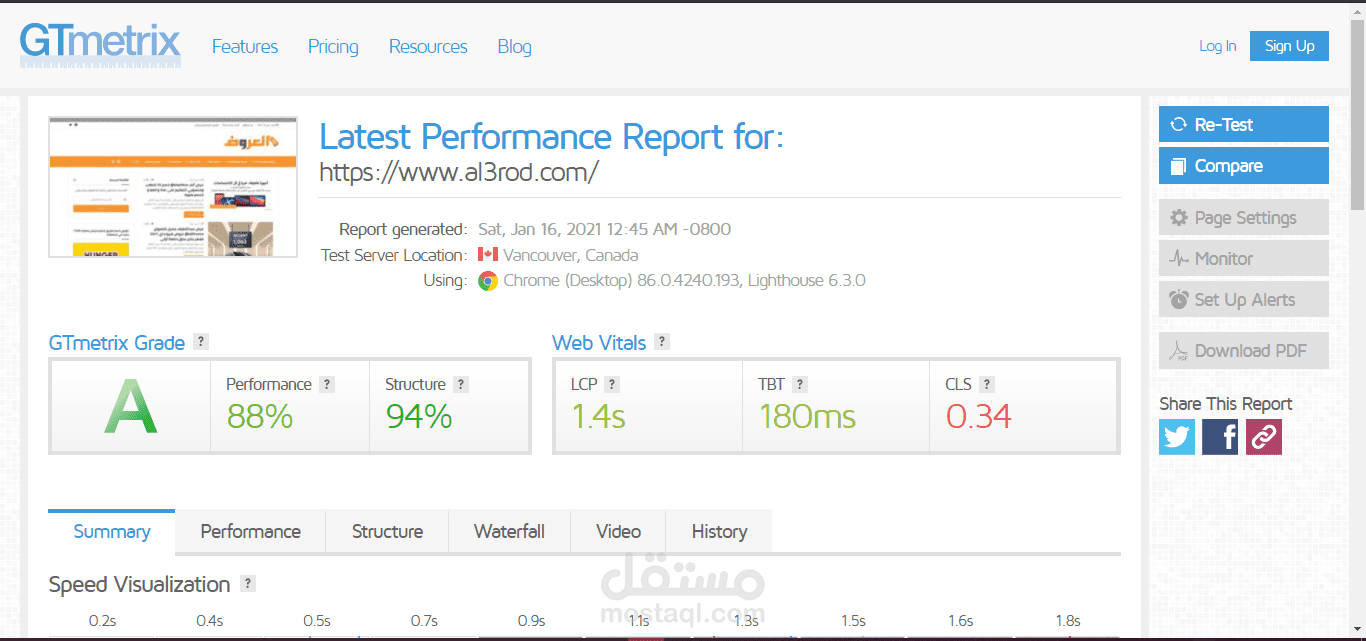Click the grade letter A
Viewport: 1366px width, 641px height.
[131, 408]
